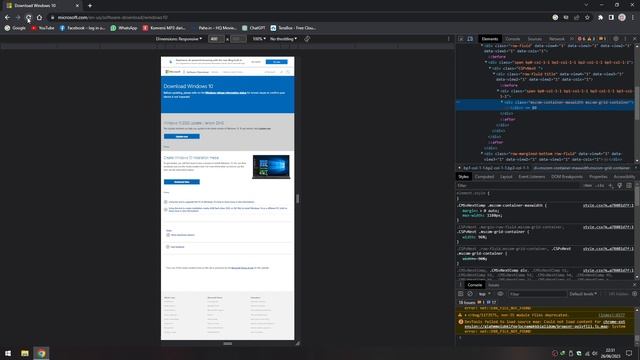
Task: Click the rotate viewport icon
Action: pyautogui.click(x=307, y=39)
